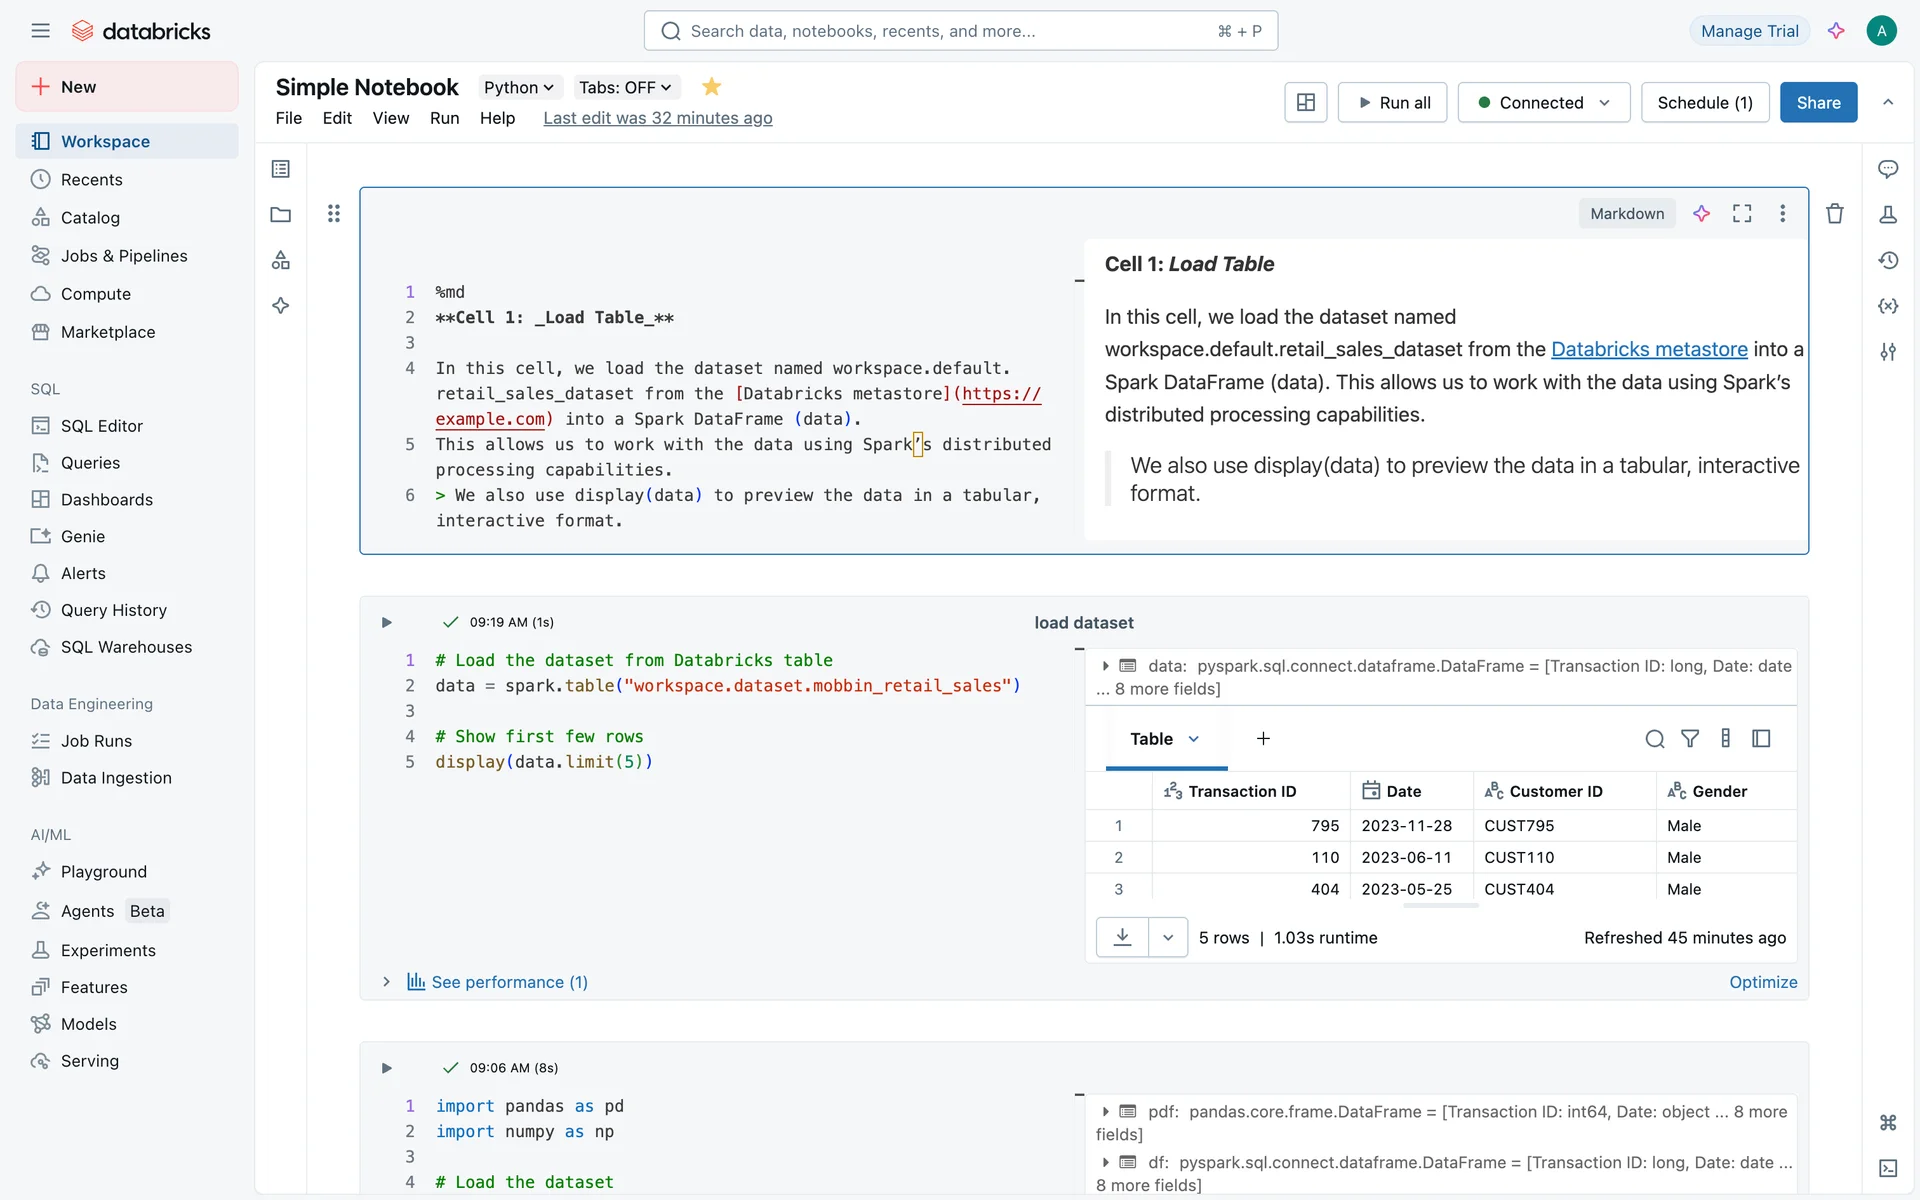Viewport: 1920px width, 1200px height.
Task: Filter the results table rows
Action: (x=1690, y=739)
